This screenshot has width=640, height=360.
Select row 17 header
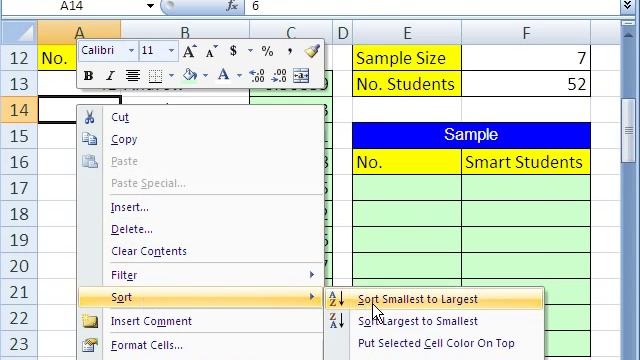(19, 188)
